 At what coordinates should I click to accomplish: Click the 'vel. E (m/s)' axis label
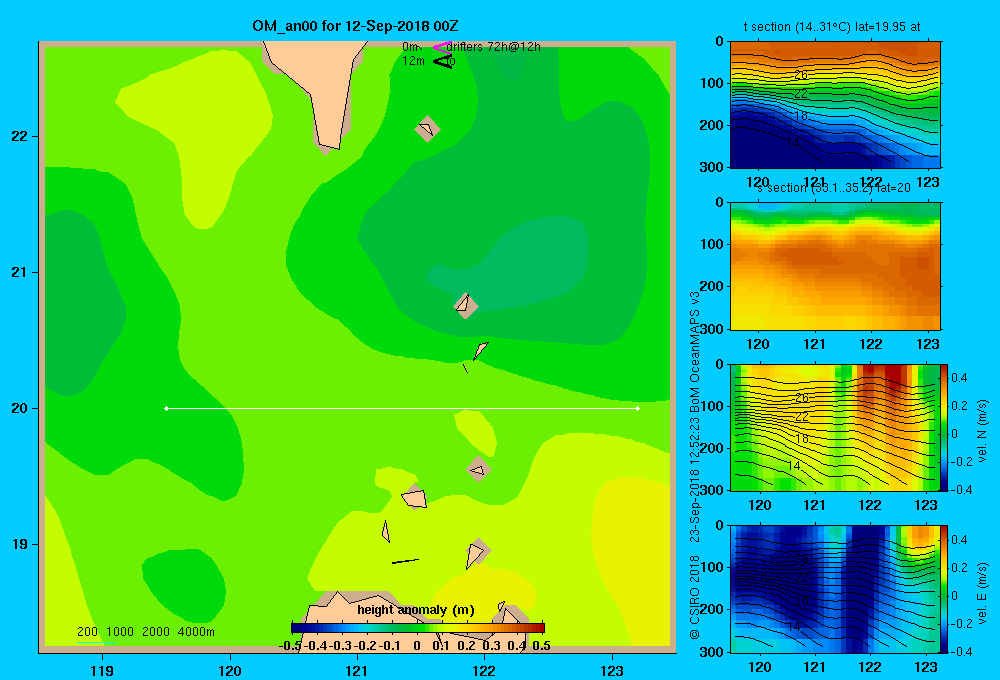[983, 592]
